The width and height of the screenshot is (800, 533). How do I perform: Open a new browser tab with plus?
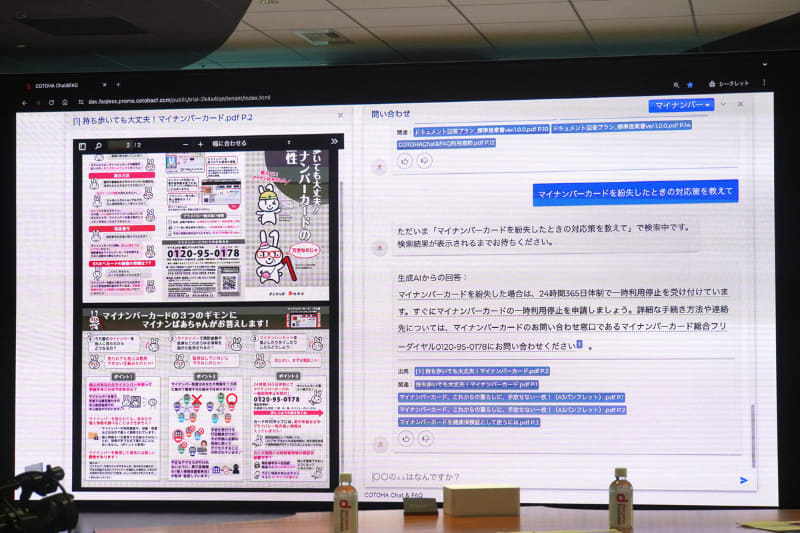tap(118, 84)
